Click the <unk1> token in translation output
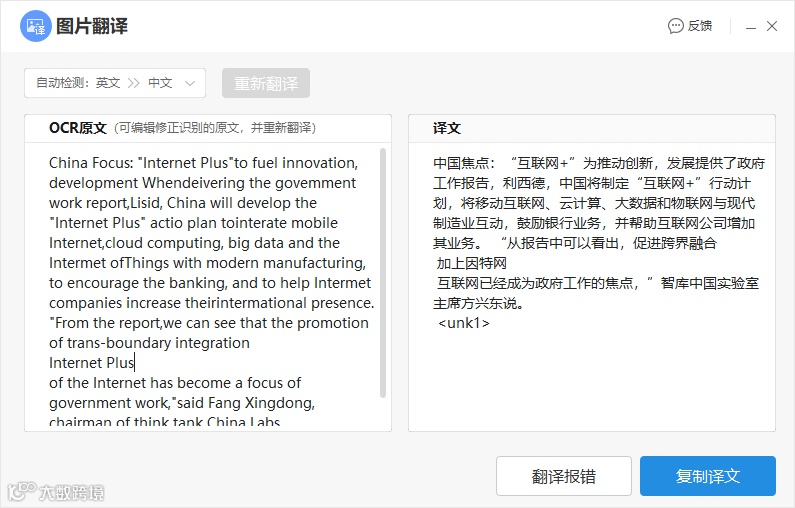The image size is (795, 508). coord(463,323)
